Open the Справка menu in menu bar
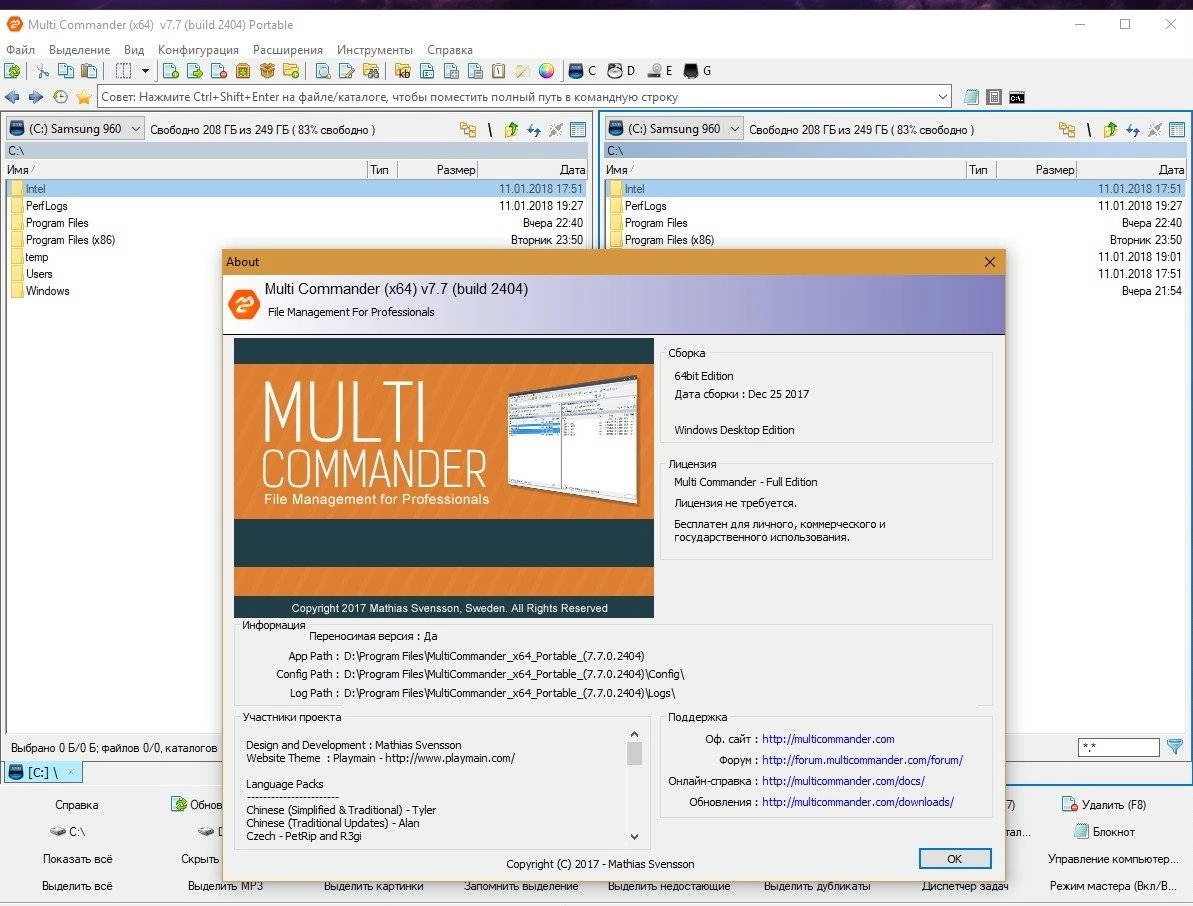Viewport: 1193px width, 906px height. (450, 49)
